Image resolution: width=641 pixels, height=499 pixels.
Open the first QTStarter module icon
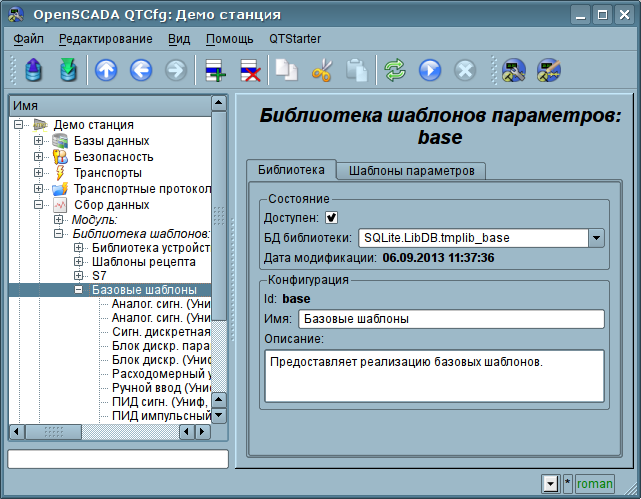click(514, 70)
